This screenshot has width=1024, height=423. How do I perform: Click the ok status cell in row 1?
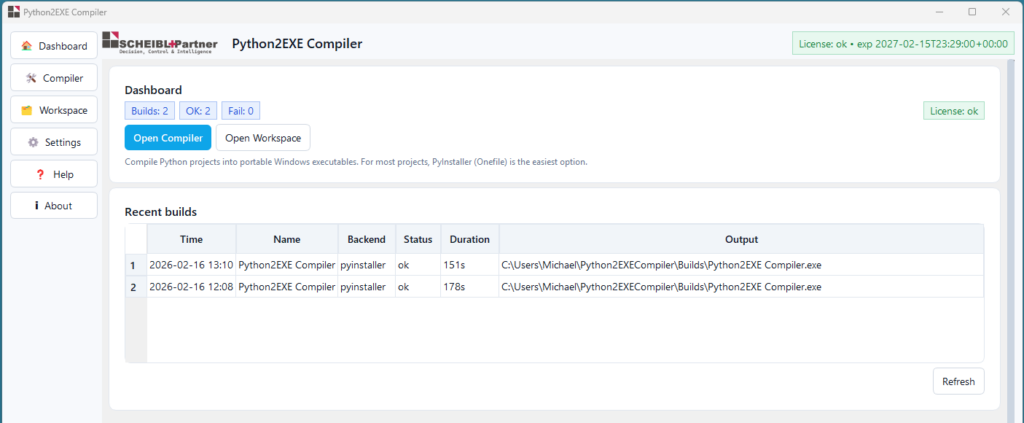tap(418, 265)
